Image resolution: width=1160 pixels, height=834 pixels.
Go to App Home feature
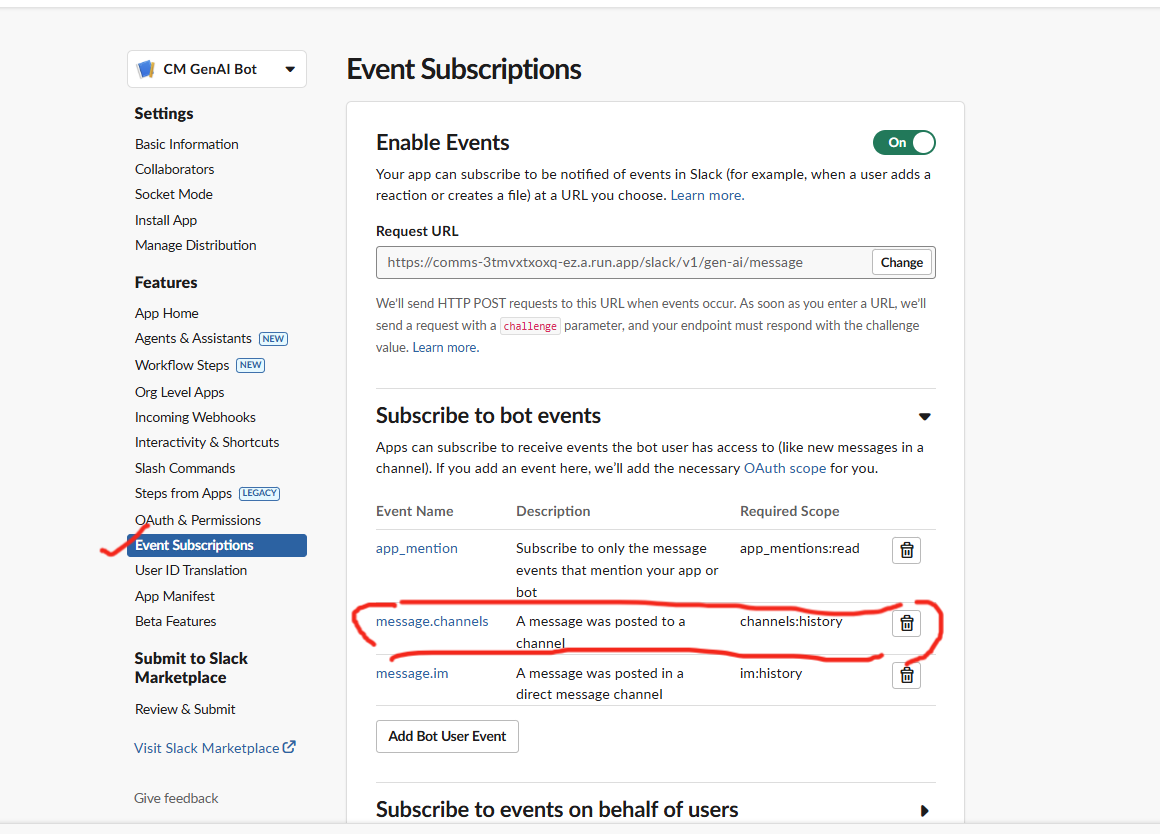(166, 314)
